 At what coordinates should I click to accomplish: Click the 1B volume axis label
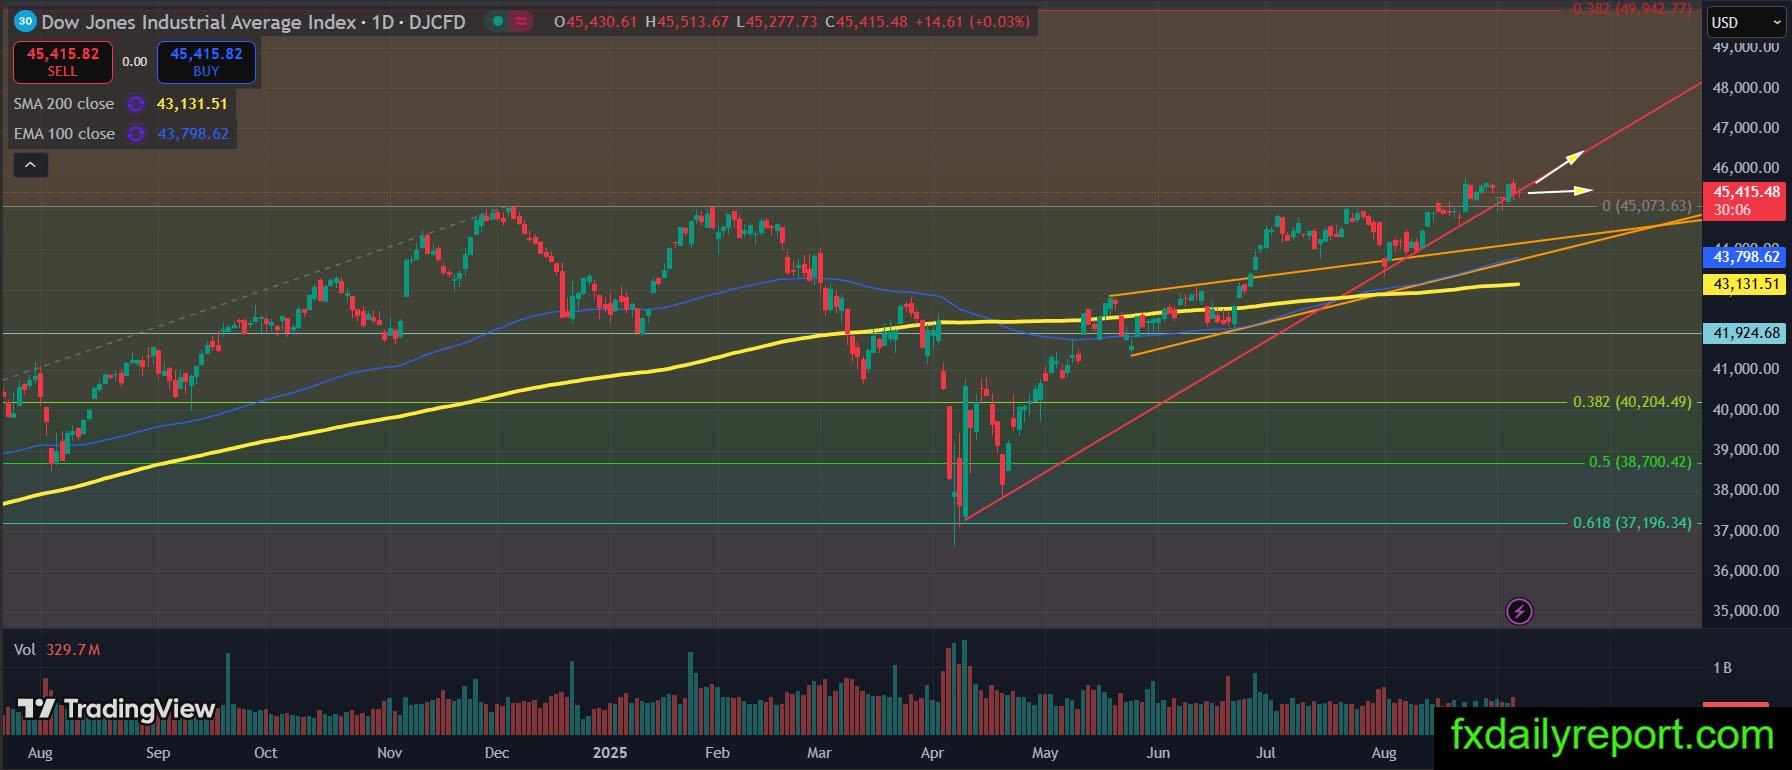click(1722, 668)
